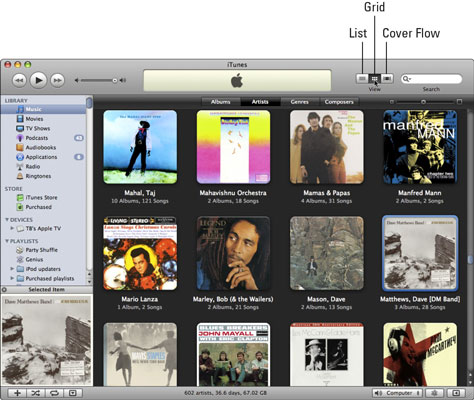Open search options via magnifier icon

[x=406, y=79]
